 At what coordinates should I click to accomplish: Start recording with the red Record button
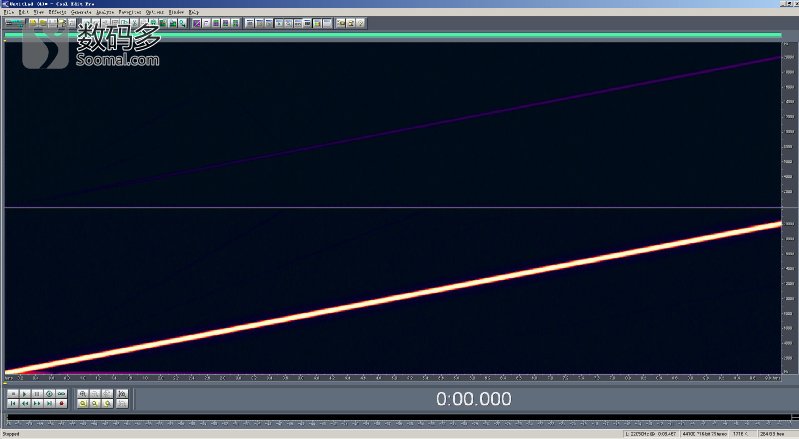[62, 404]
